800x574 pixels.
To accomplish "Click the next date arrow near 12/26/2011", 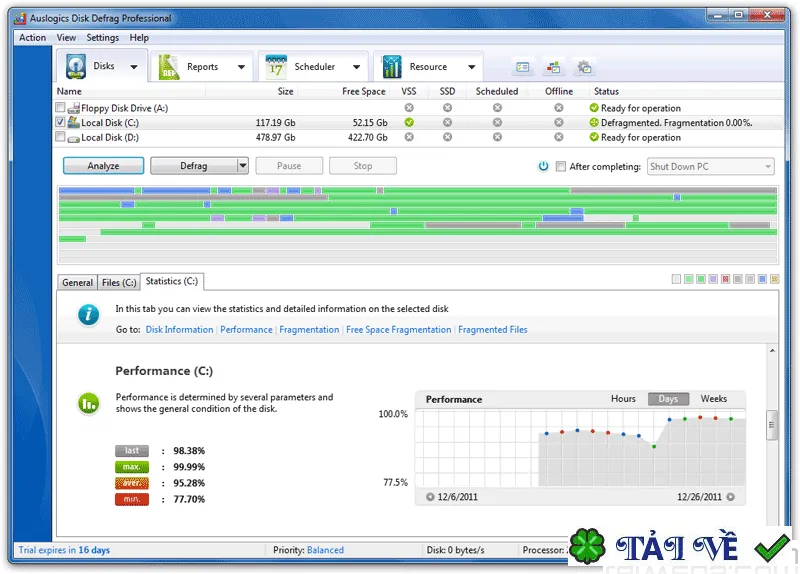I will tap(731, 497).
